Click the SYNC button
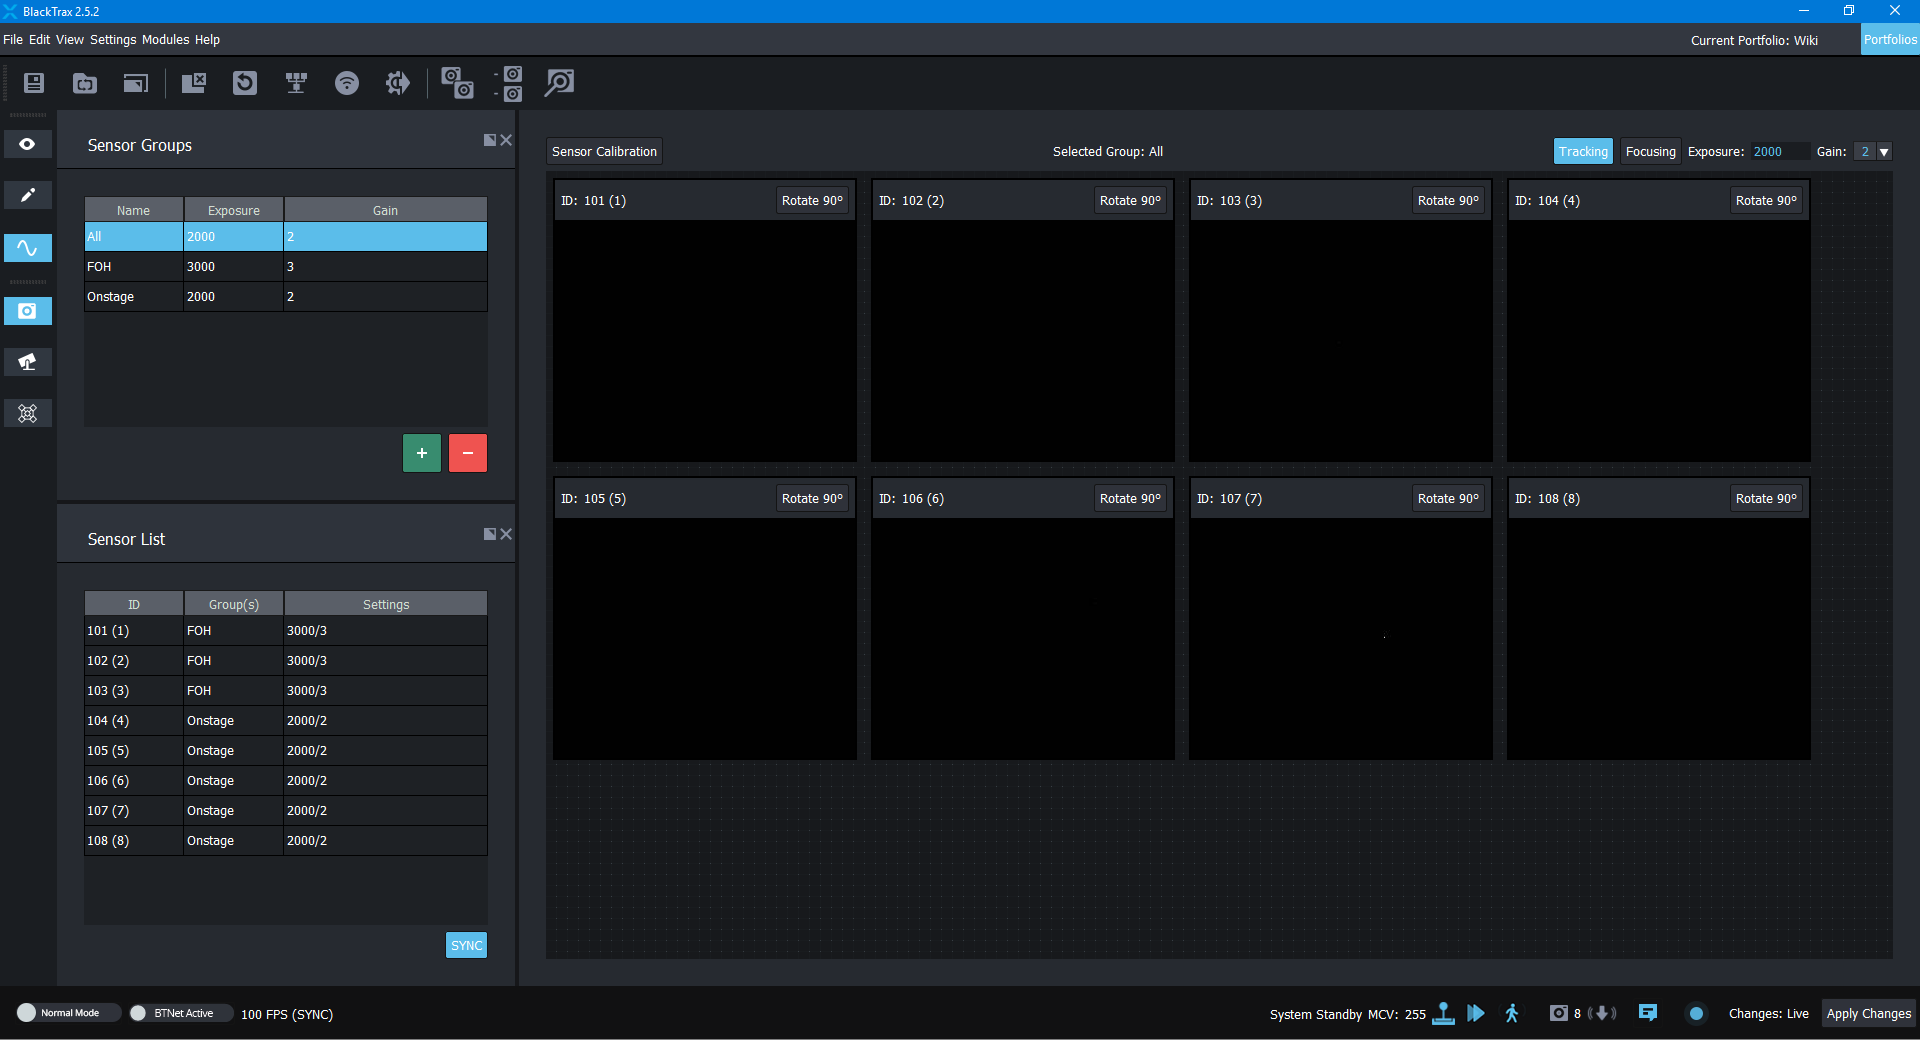 (x=466, y=945)
